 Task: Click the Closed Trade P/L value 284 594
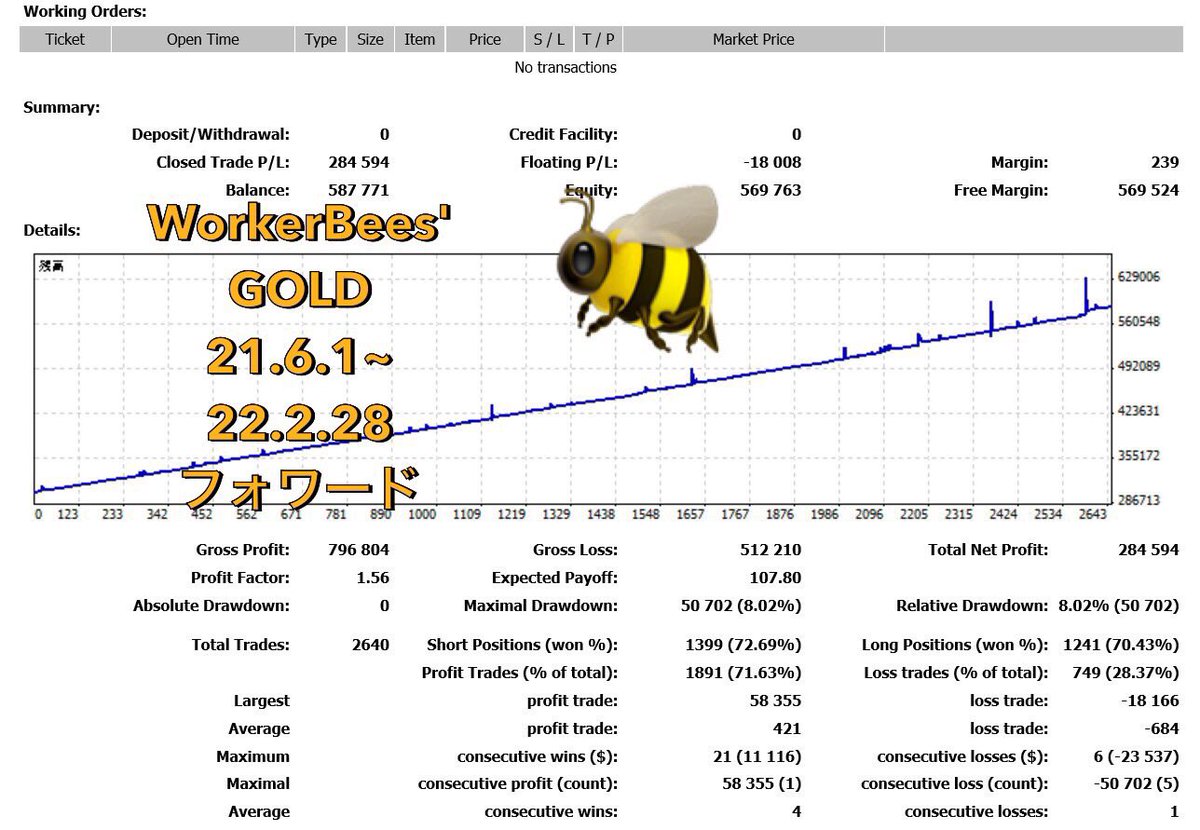pos(359,162)
